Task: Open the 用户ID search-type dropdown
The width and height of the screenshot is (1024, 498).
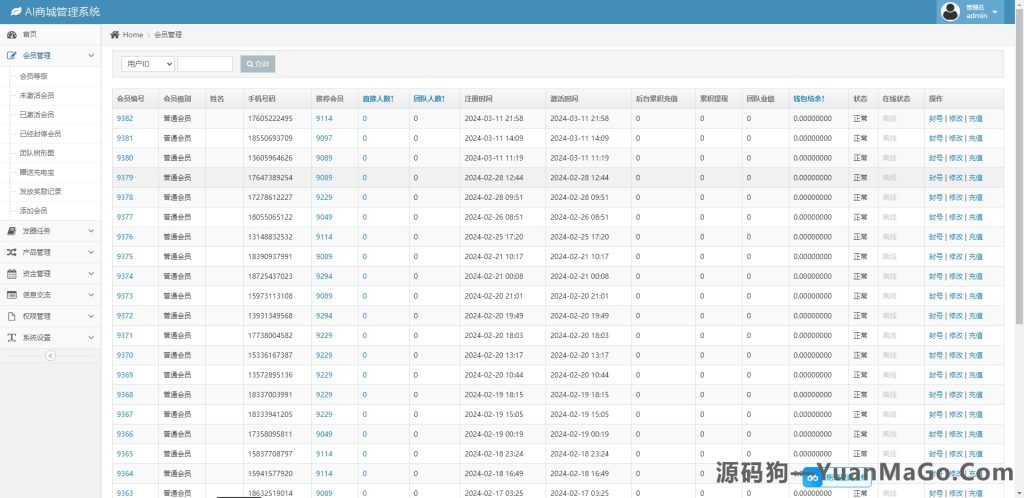Action: [148, 64]
